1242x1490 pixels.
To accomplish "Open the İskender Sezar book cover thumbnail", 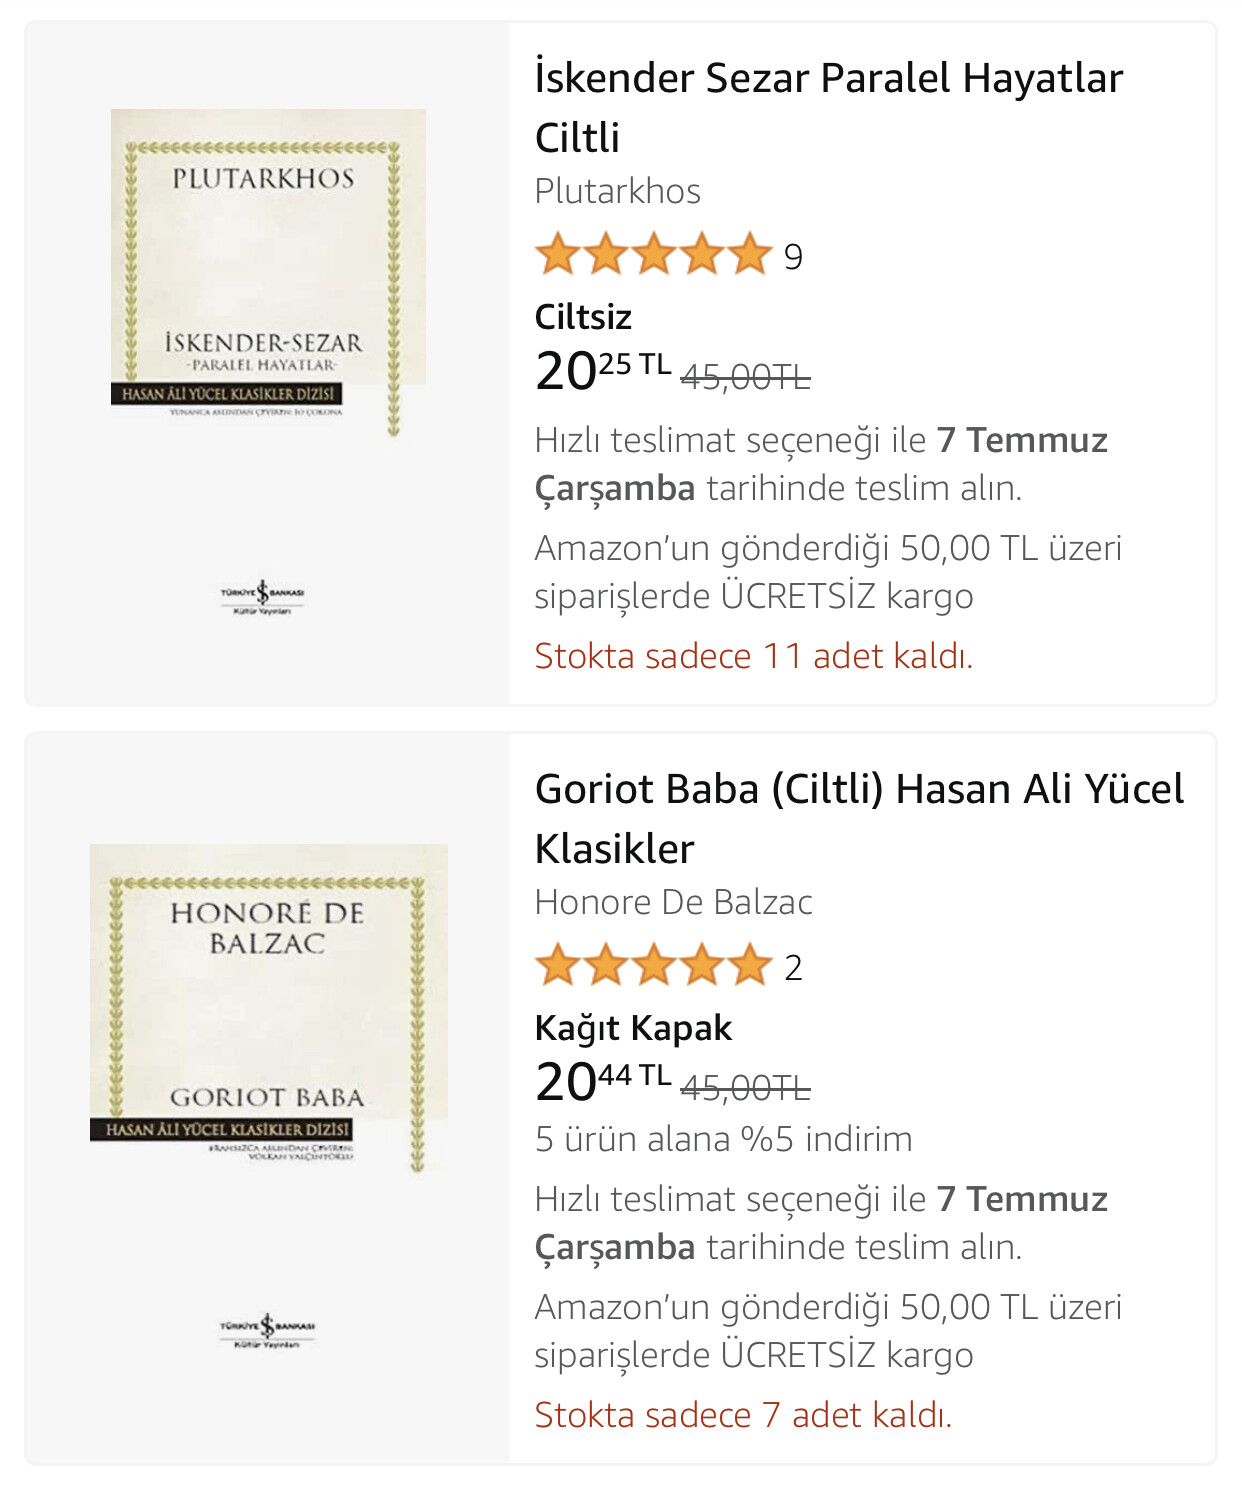I will click(268, 272).
